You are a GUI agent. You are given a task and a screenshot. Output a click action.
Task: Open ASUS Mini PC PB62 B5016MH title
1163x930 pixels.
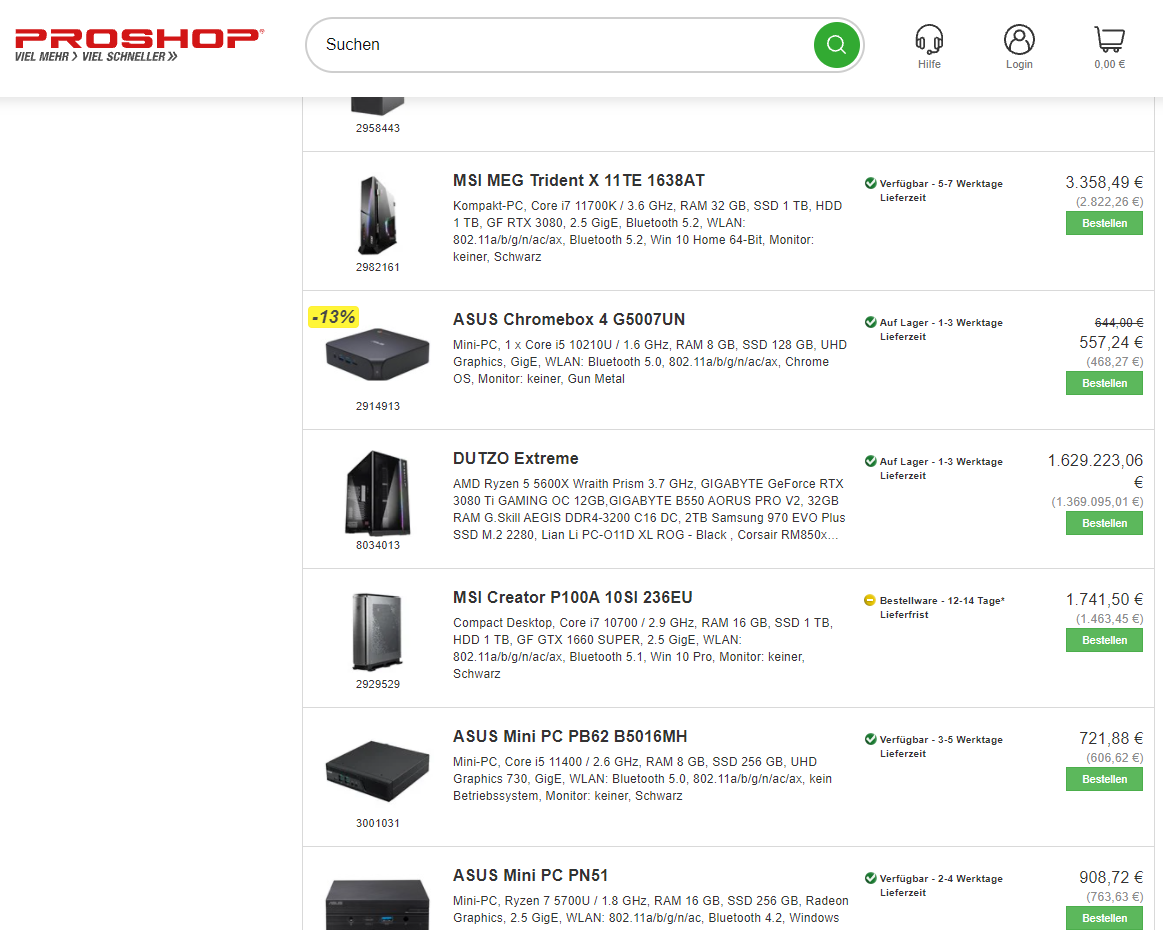click(570, 736)
